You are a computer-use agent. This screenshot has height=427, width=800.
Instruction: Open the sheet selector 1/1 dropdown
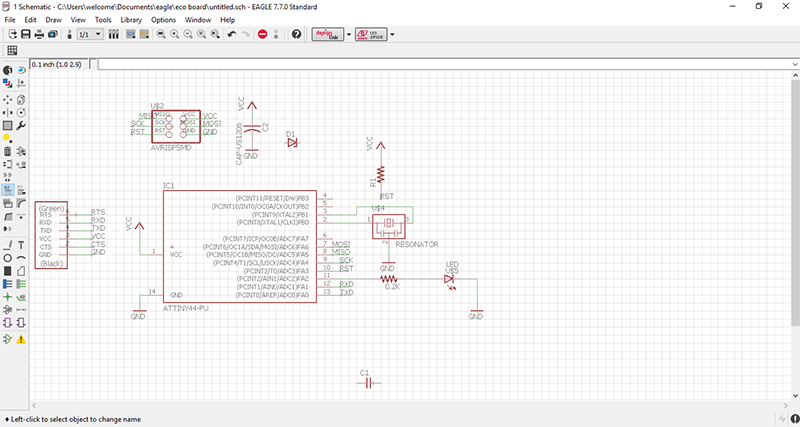[91, 34]
